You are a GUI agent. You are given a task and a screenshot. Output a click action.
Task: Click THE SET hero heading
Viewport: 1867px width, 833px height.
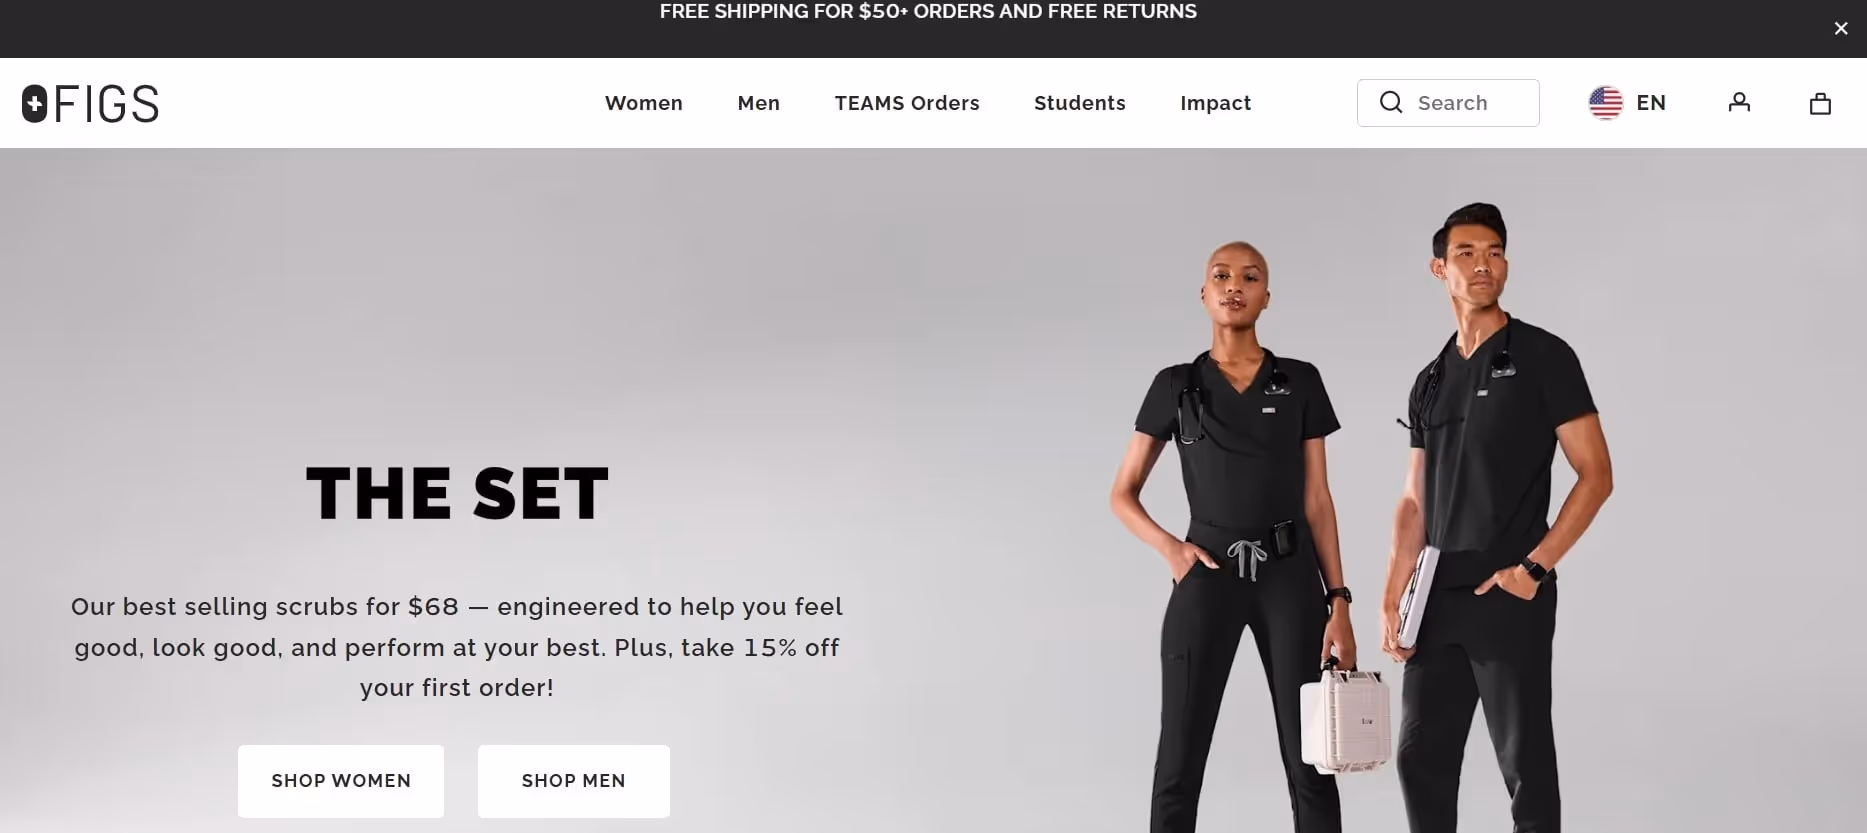coord(457,493)
